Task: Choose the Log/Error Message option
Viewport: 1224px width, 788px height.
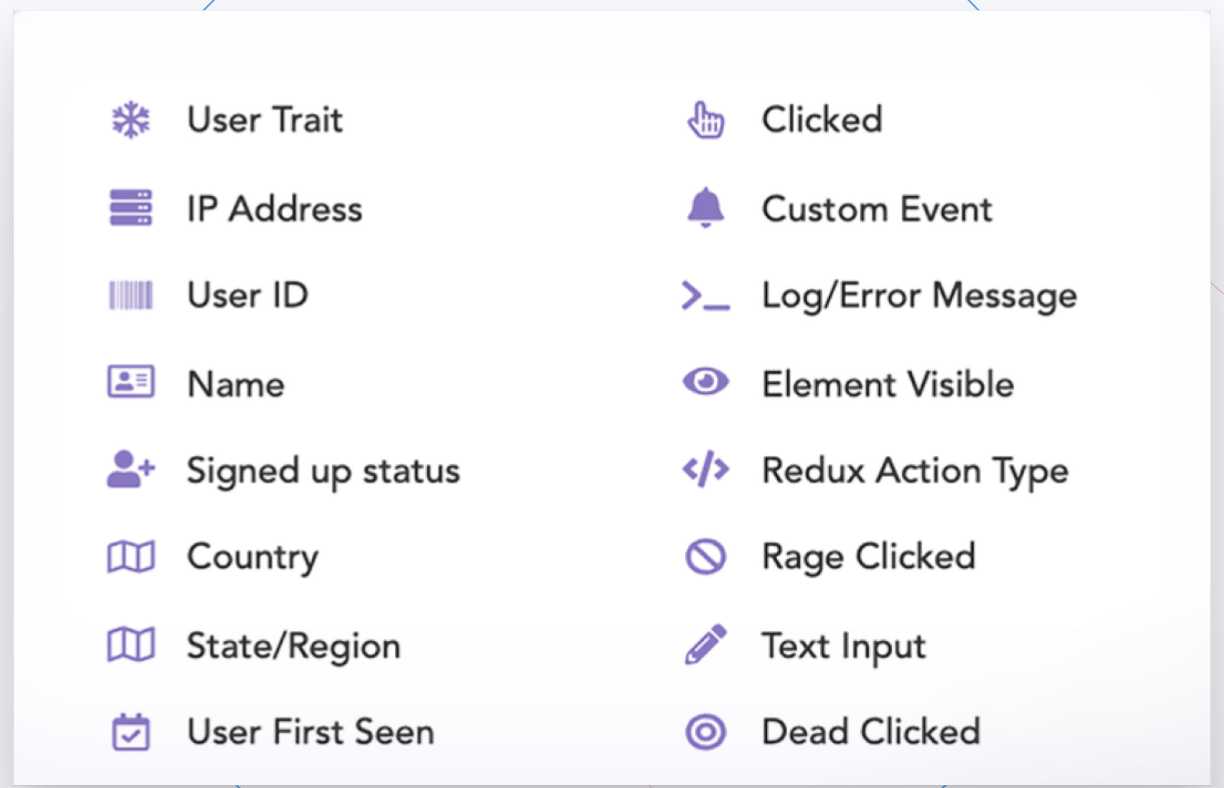Action: [919, 295]
